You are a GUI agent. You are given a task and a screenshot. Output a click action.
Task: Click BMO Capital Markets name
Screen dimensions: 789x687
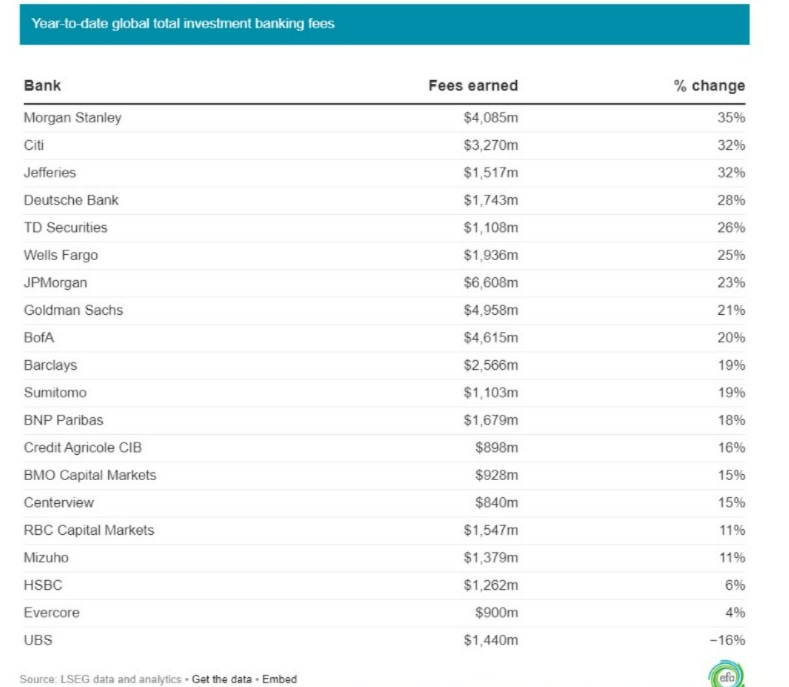[90, 475]
